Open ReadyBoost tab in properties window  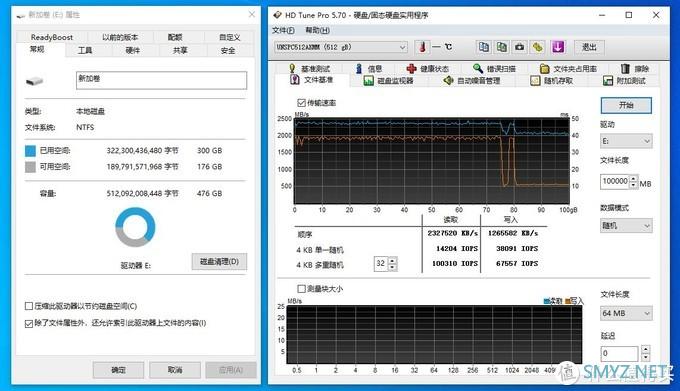[x=52, y=37]
